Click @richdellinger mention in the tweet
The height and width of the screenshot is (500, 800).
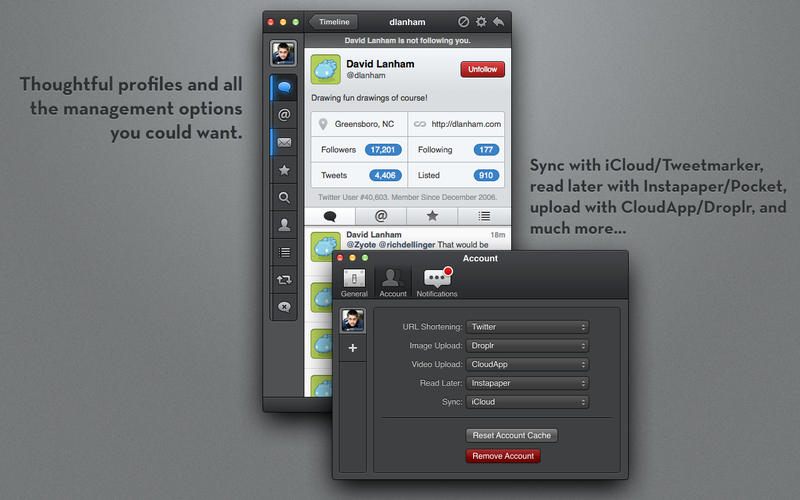pyautogui.click(x=407, y=245)
